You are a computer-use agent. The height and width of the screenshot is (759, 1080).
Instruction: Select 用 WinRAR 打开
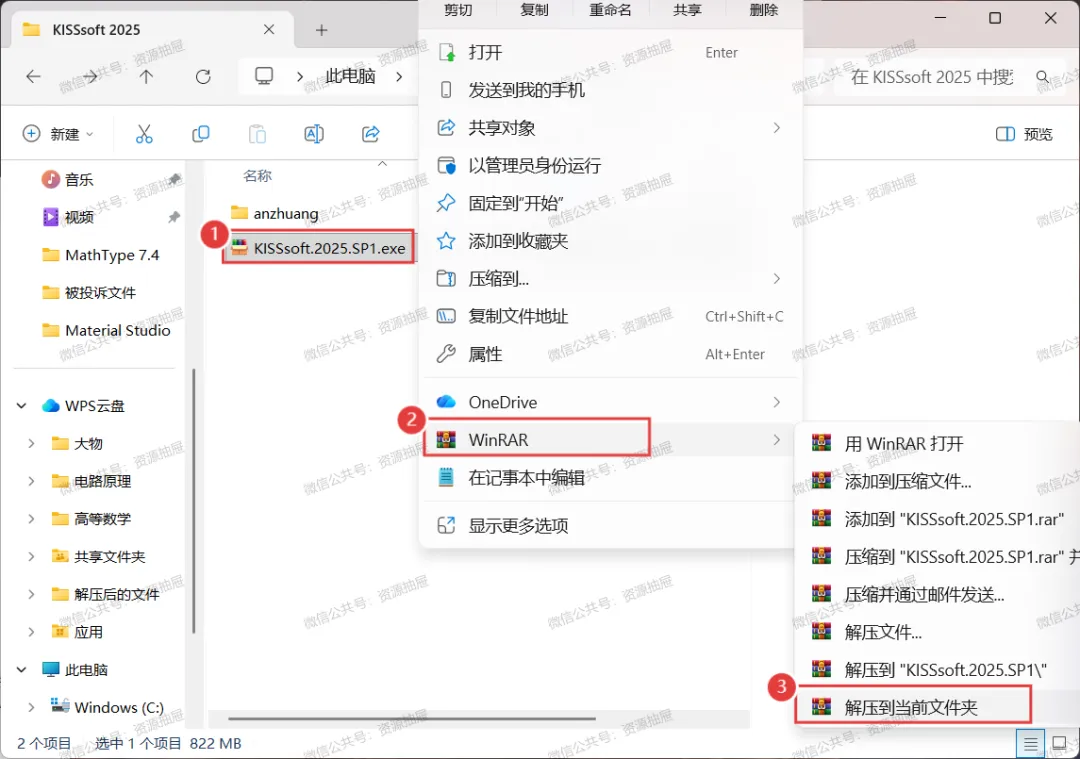pyautogui.click(x=938, y=444)
